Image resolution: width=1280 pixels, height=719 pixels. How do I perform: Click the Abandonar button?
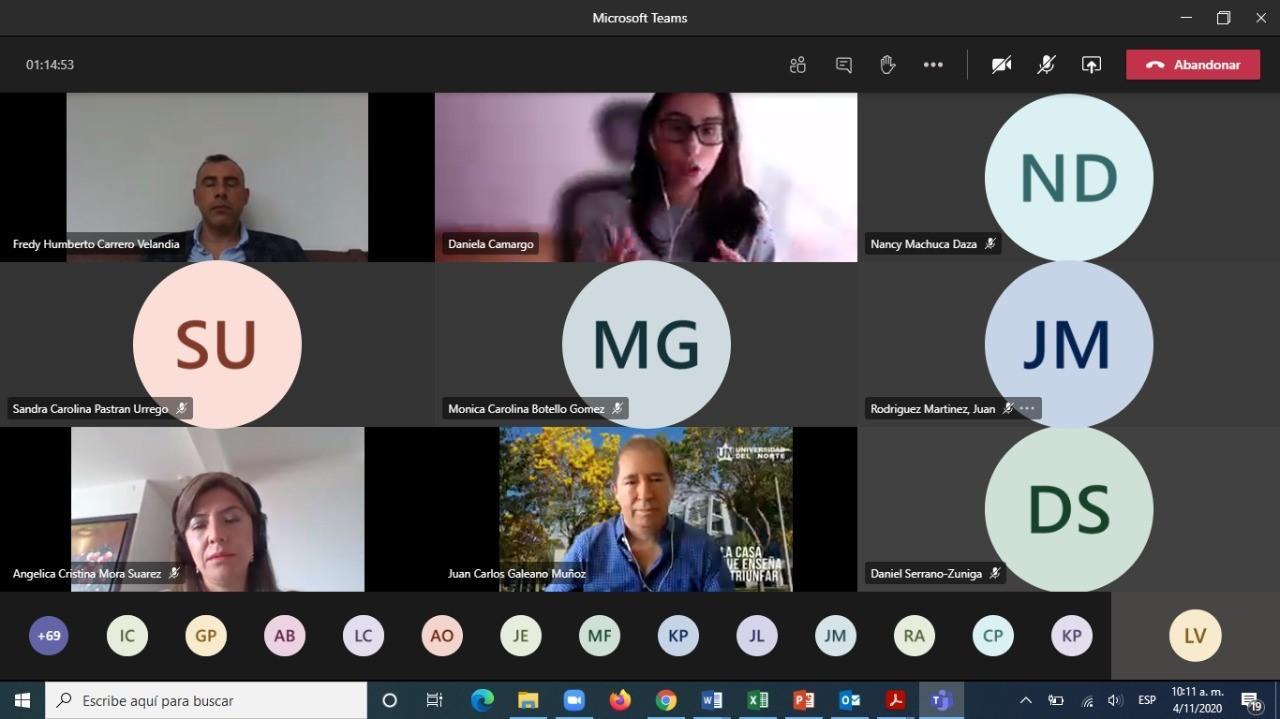[x=1192, y=65]
